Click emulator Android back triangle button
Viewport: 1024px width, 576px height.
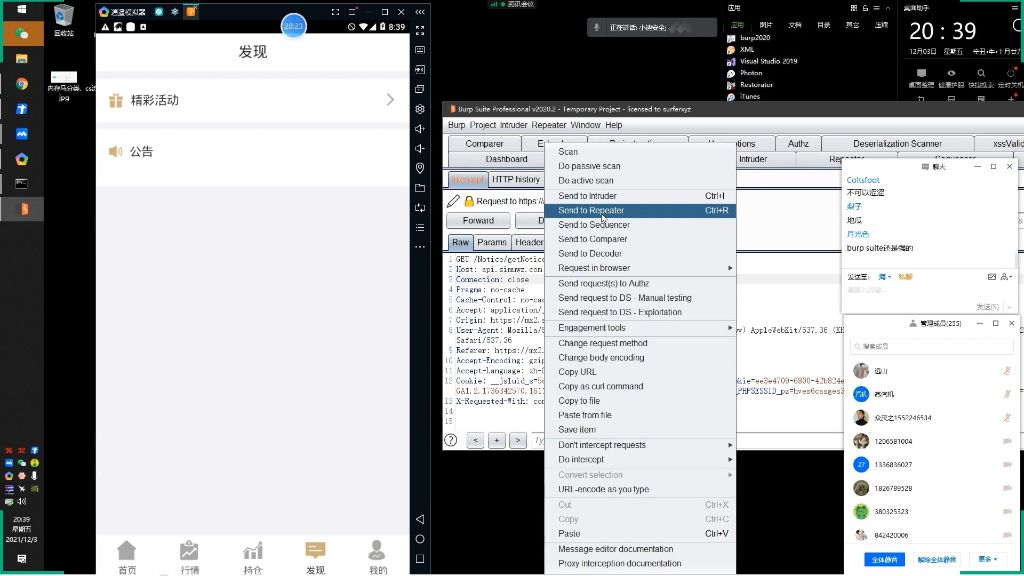tap(420, 519)
